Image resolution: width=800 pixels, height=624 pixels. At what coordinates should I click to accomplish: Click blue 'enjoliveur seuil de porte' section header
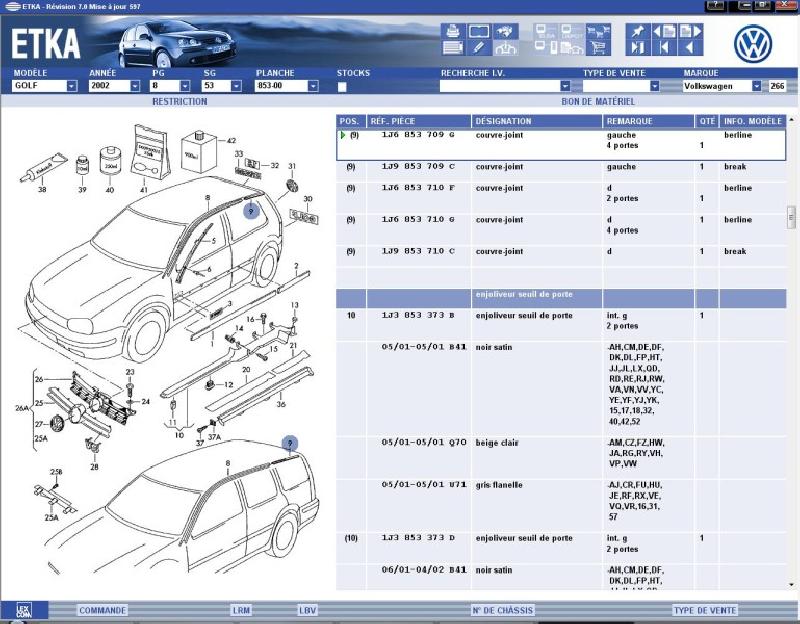click(x=561, y=298)
